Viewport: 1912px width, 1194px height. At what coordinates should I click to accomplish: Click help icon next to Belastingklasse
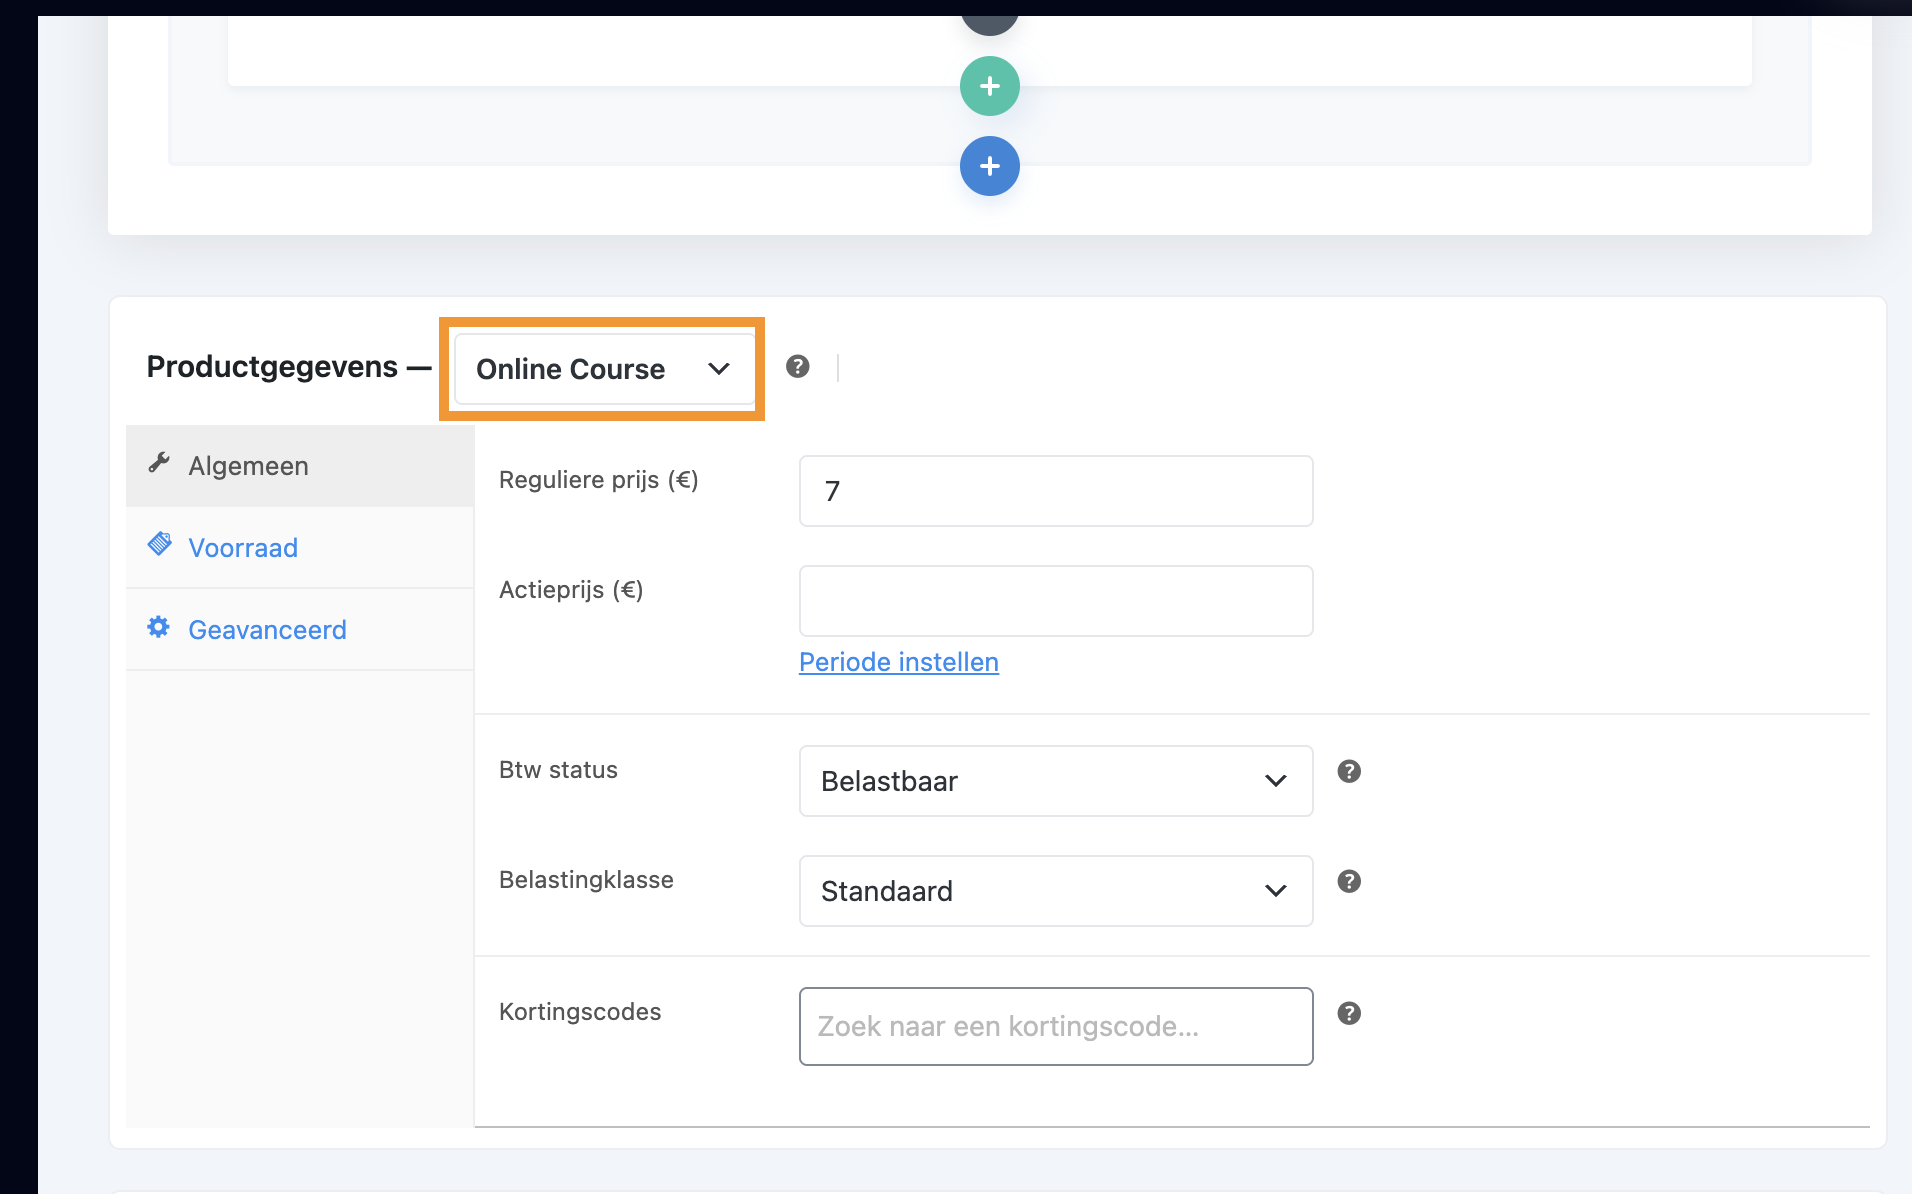[1349, 881]
